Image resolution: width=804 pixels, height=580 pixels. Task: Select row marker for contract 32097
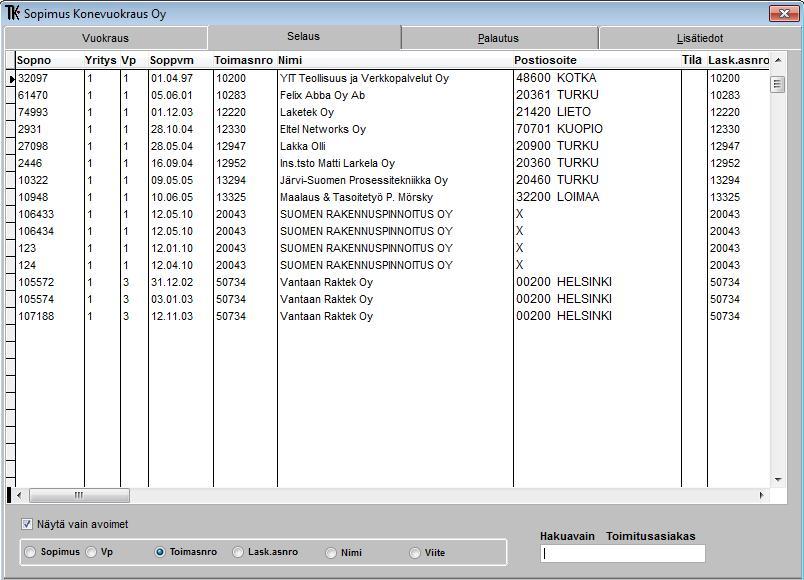click(x=10, y=78)
